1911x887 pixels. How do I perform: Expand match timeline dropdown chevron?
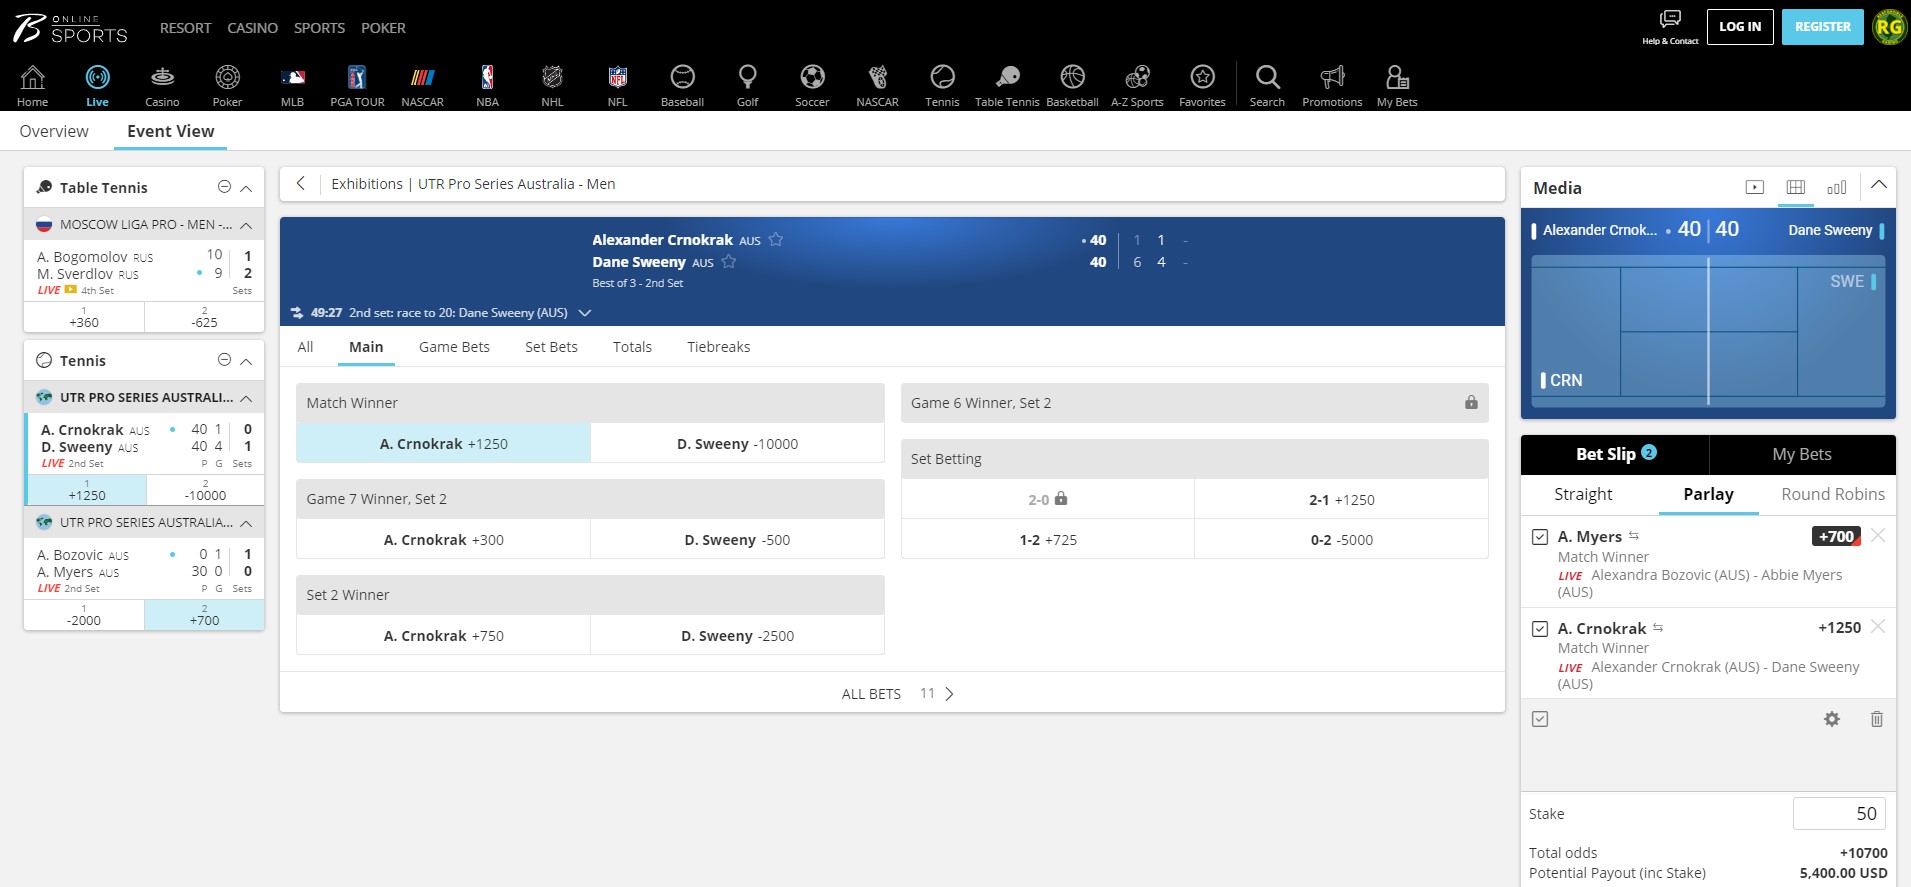pyautogui.click(x=585, y=313)
